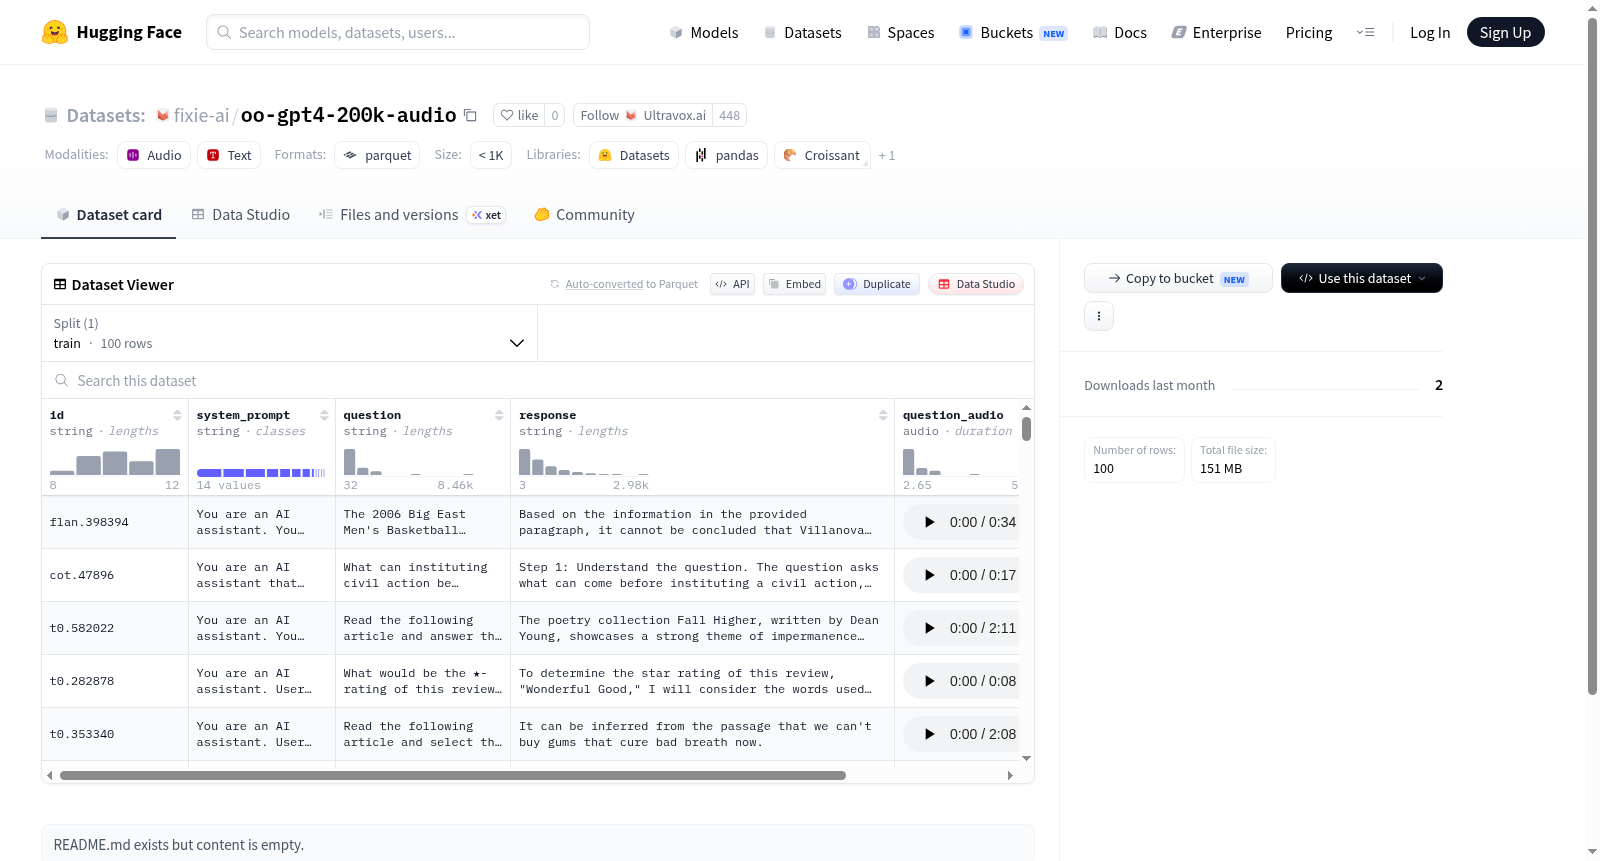The width and height of the screenshot is (1600, 861).
Task: Expand the +1 more libraries
Action: click(887, 155)
